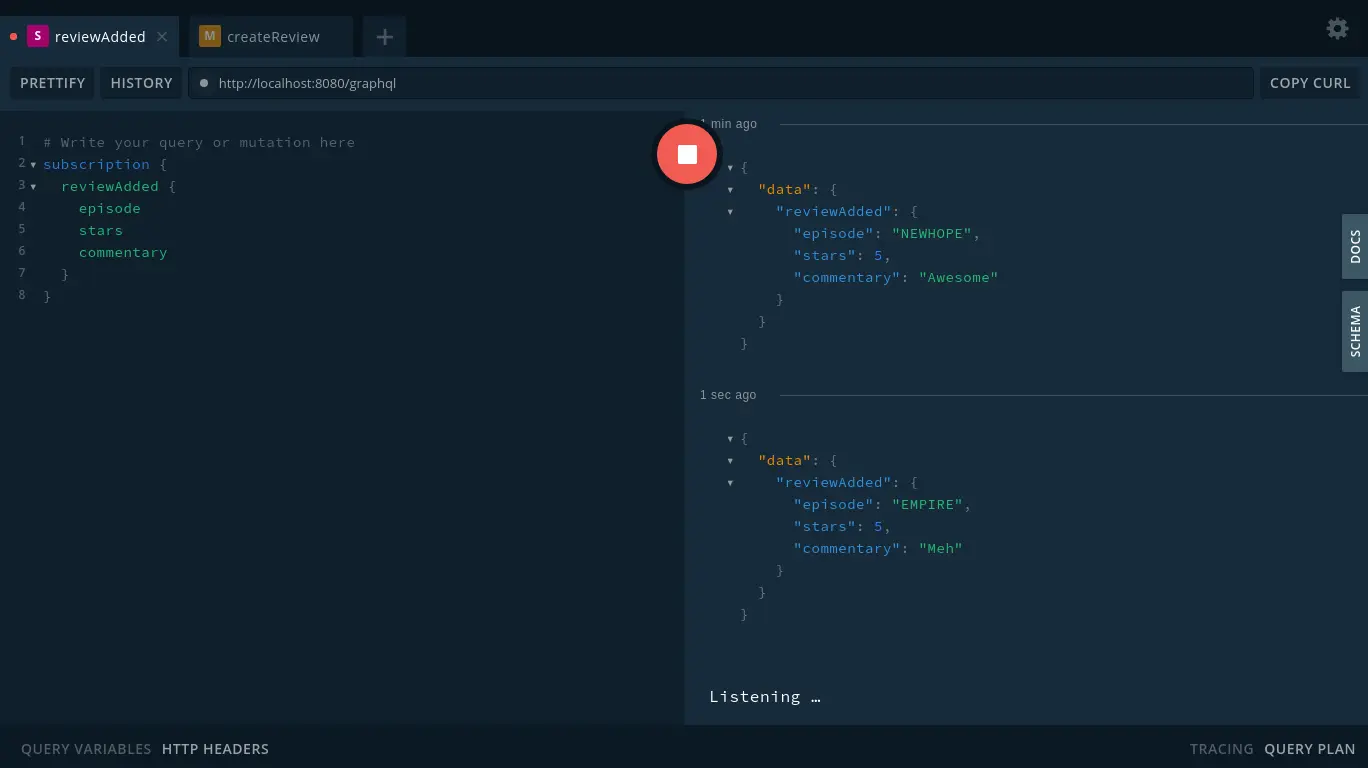Click the pink S subscription icon

(38, 36)
